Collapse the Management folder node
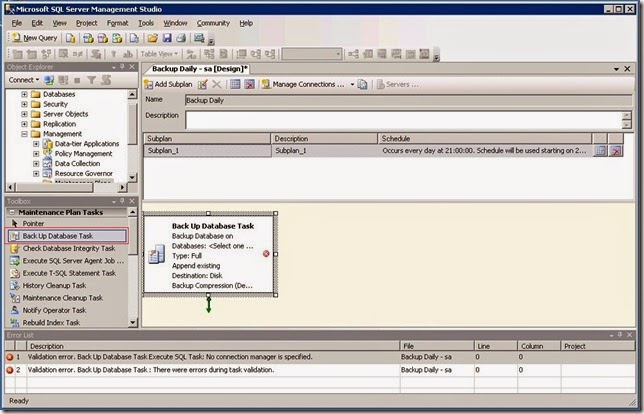Image resolution: width=644 pixels, height=414 pixels. 24,134
